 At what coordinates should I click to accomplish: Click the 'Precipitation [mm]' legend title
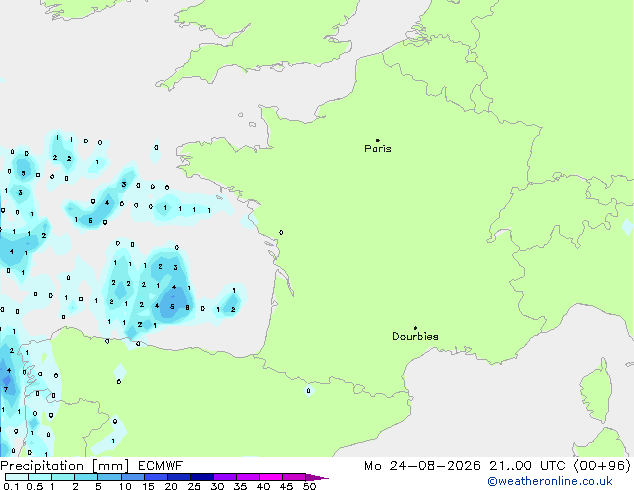[64, 466]
